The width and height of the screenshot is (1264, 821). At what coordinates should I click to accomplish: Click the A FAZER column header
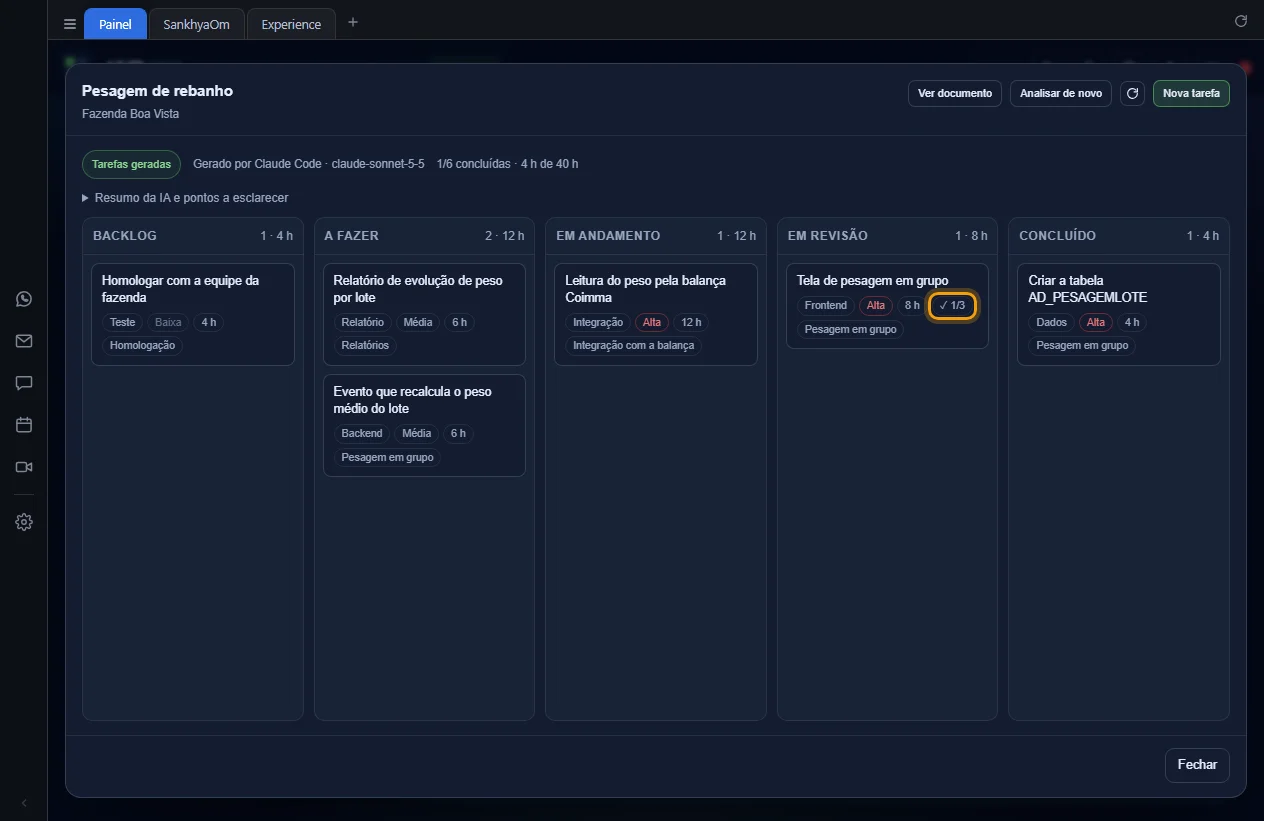tap(424, 236)
